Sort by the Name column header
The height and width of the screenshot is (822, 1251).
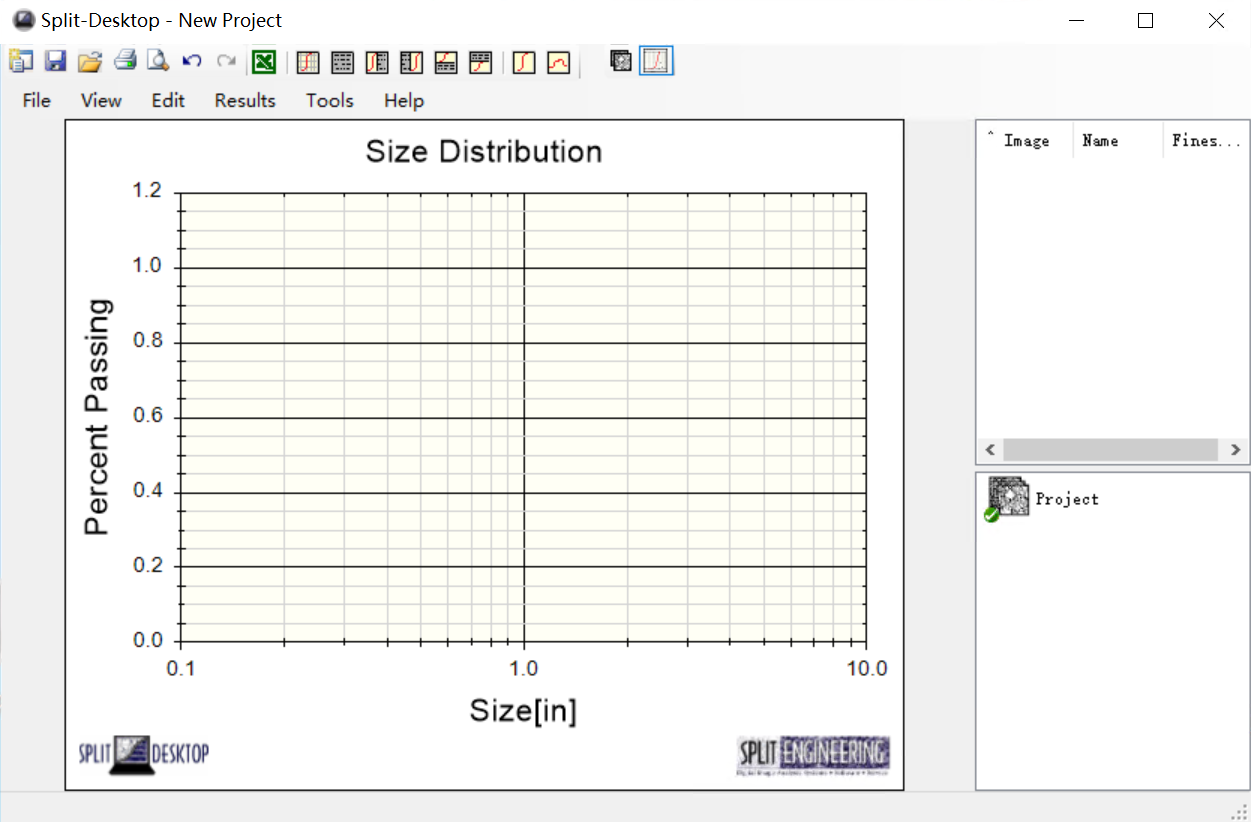tap(1118, 141)
